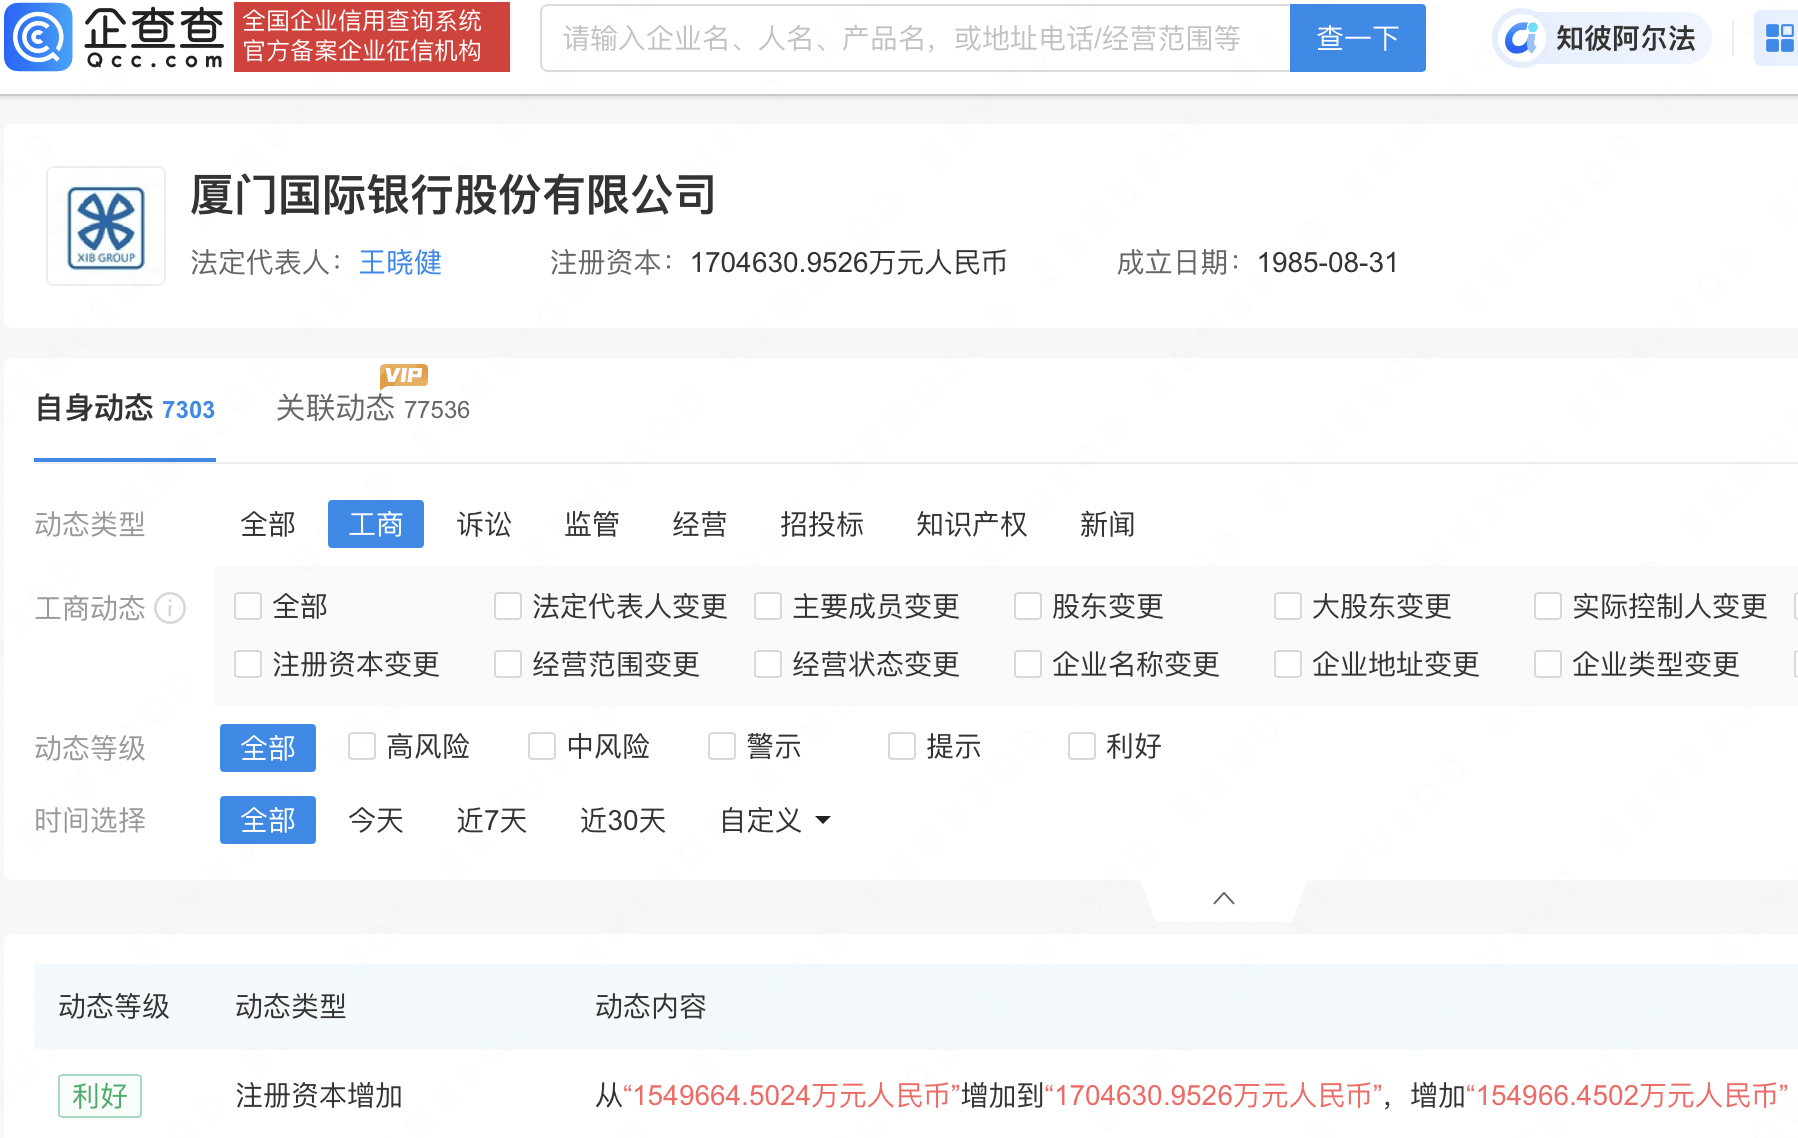Click 注册资本增加 entry in results
This screenshot has height=1138, width=1798.
pyautogui.click(x=319, y=1096)
